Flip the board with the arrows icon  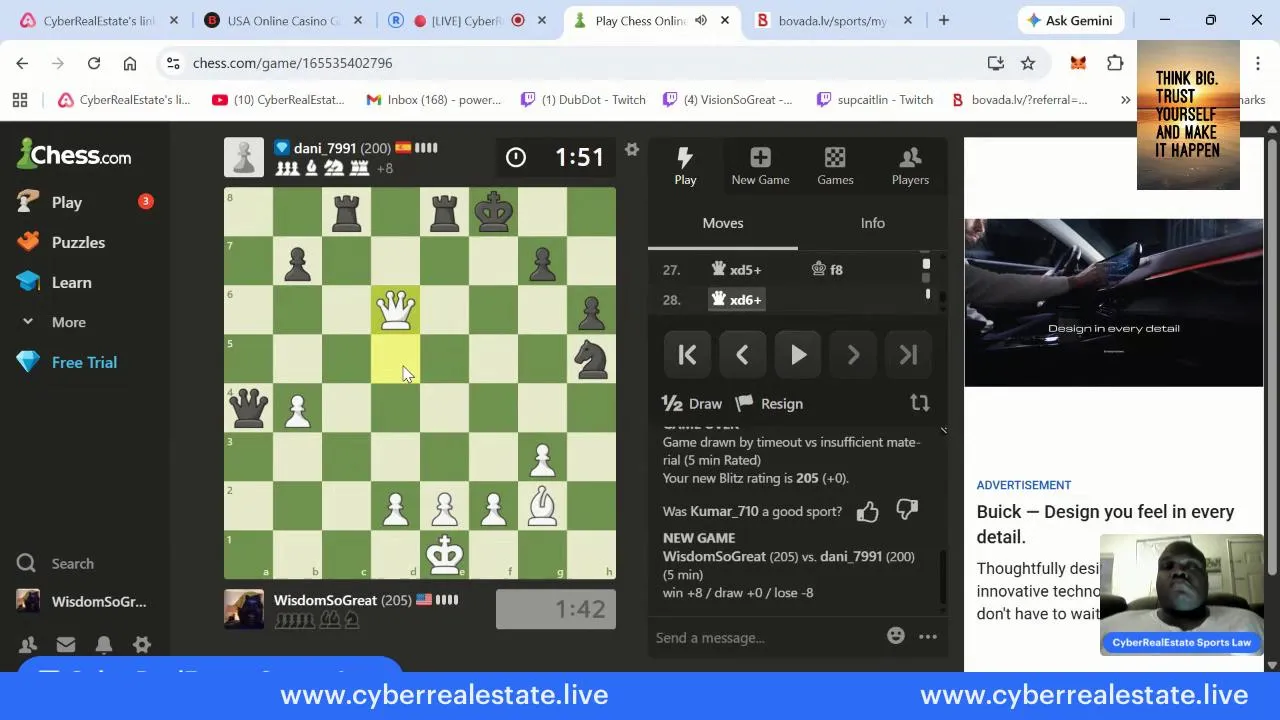(919, 403)
